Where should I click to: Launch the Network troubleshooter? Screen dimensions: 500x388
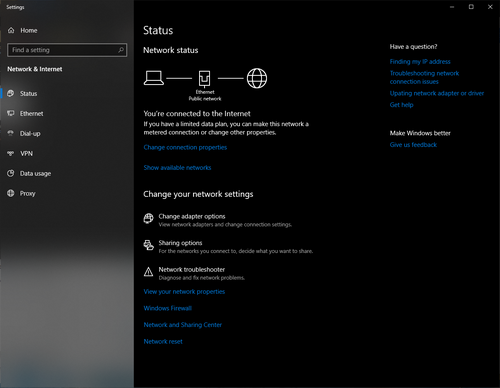click(194, 273)
